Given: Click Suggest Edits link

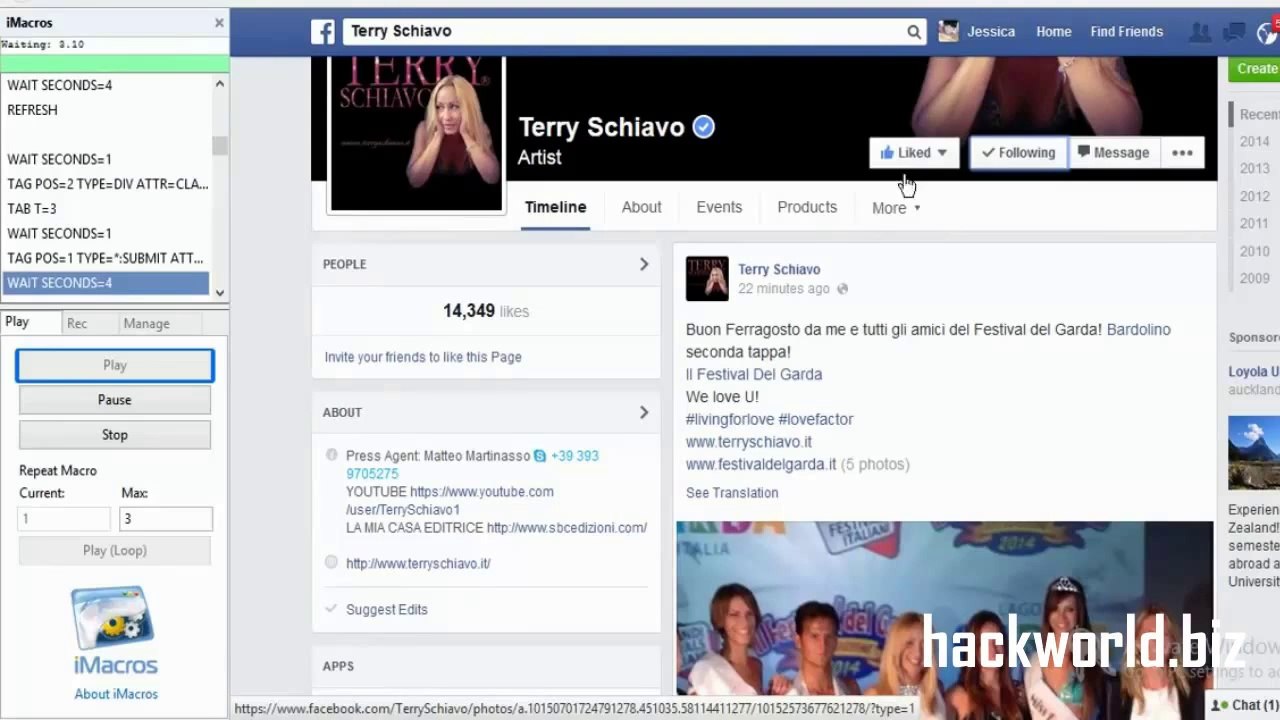Looking at the screenshot, I should (x=387, y=609).
